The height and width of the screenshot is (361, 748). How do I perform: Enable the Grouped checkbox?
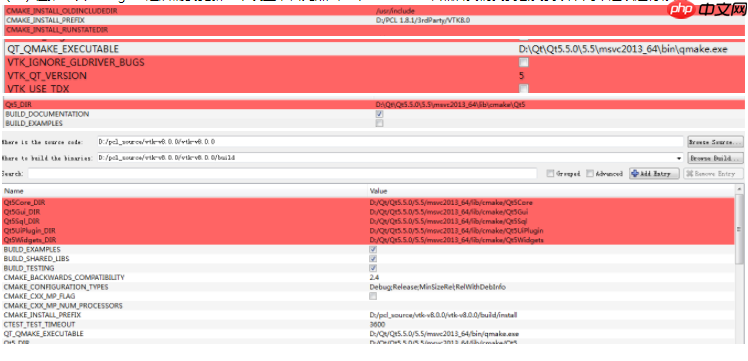[x=551, y=174]
